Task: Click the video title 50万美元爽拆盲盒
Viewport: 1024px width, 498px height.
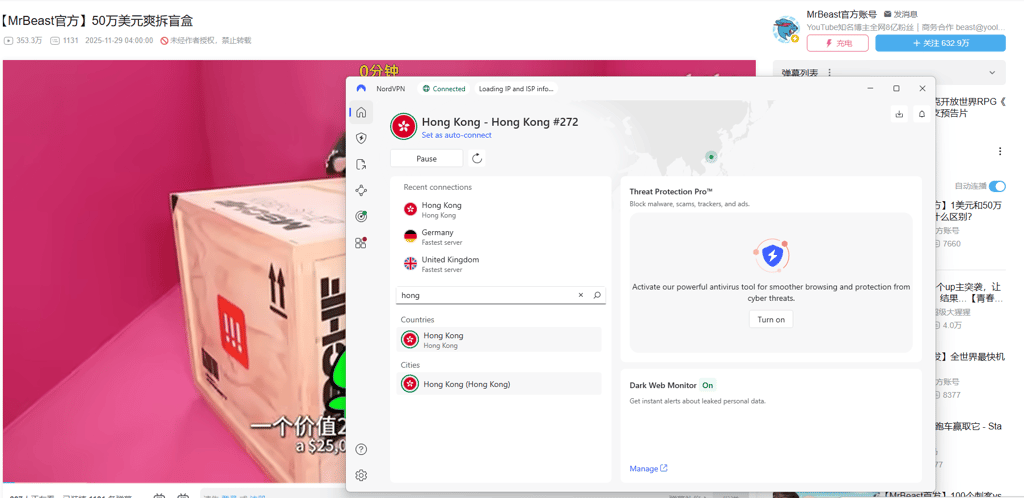Action: point(97,21)
